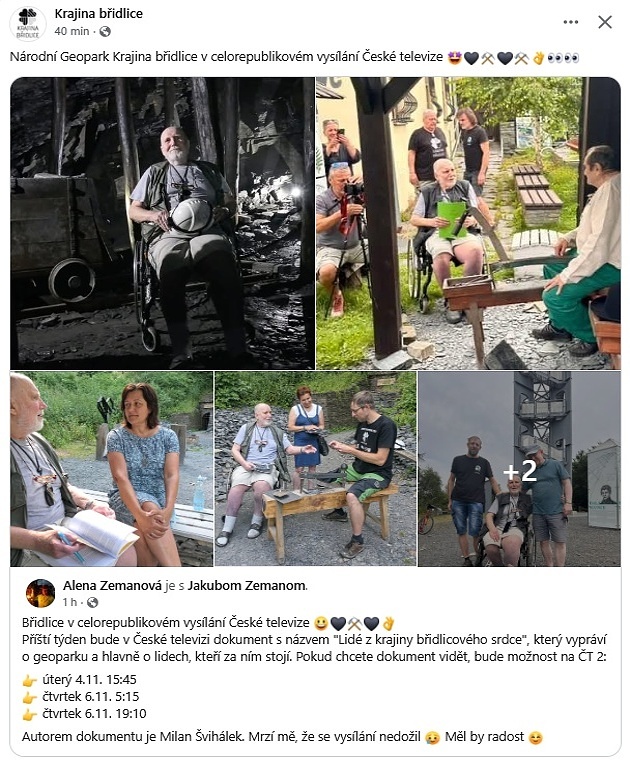Image resolution: width=630 pixels, height=763 pixels.
Task: Click Alena Zemanová's profile picture
Action: click(40, 593)
